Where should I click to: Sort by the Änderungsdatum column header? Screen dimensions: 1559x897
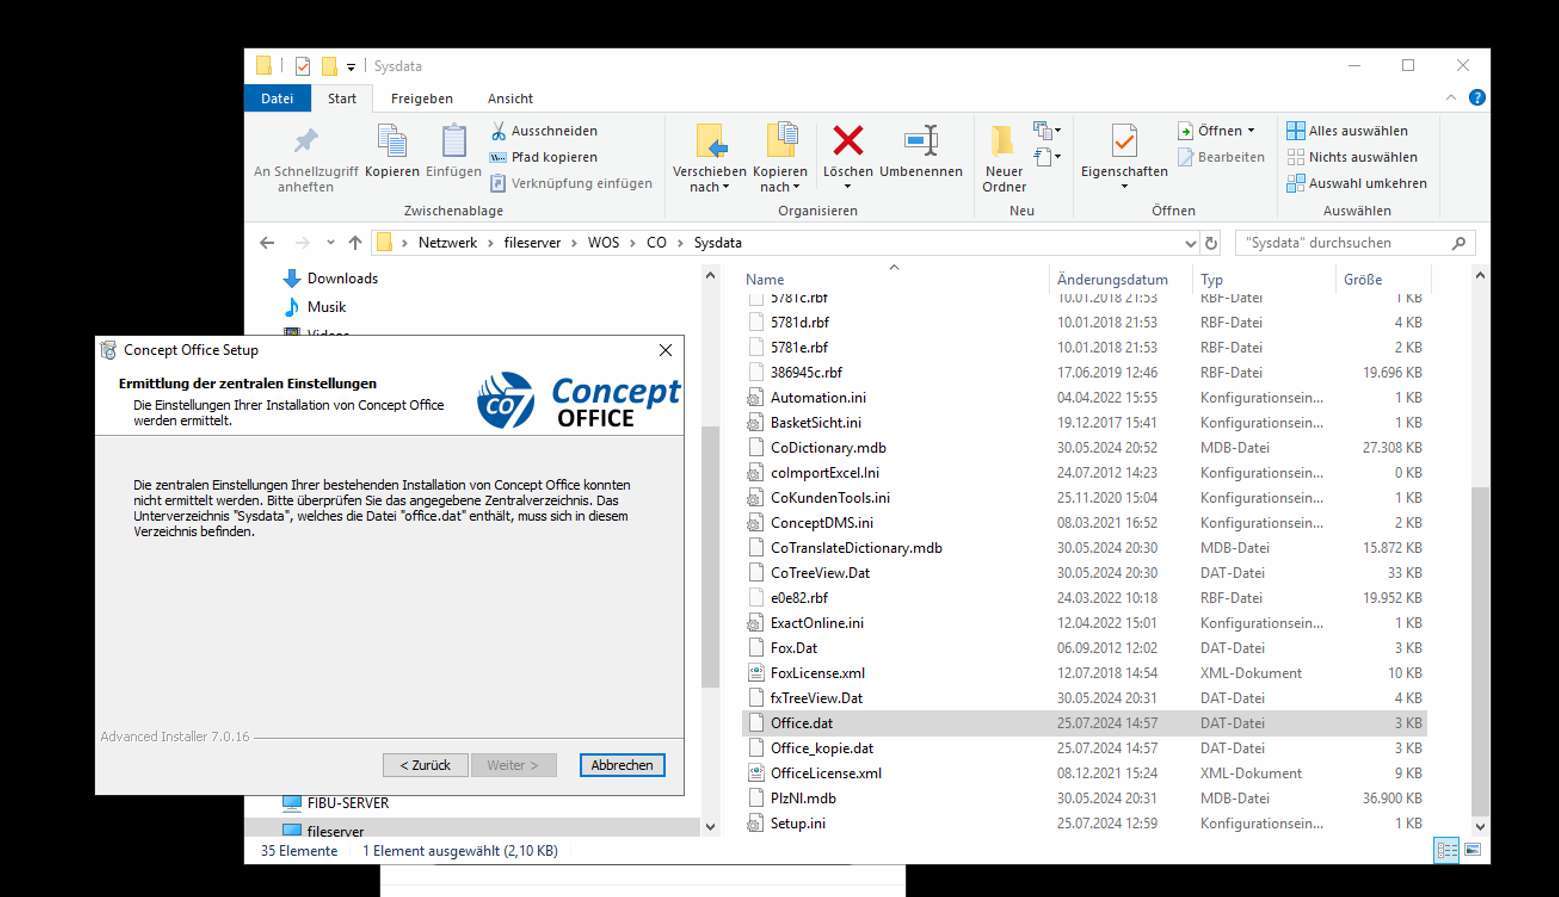pyautogui.click(x=1112, y=280)
